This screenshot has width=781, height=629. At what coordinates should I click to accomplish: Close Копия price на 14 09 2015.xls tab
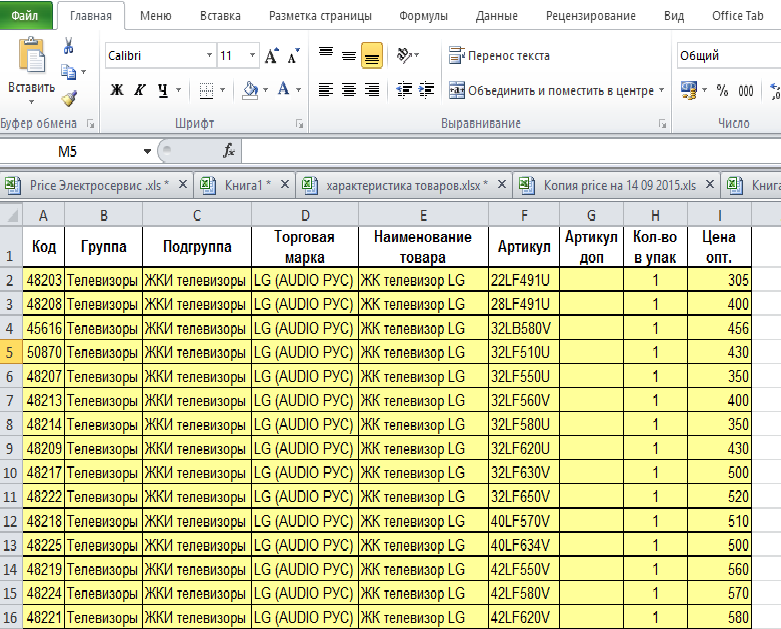point(710,185)
